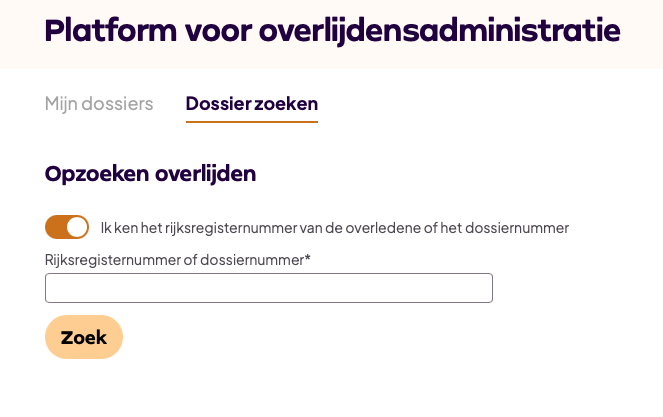Start the death record search with Zoek
663x417 pixels.
[84, 337]
